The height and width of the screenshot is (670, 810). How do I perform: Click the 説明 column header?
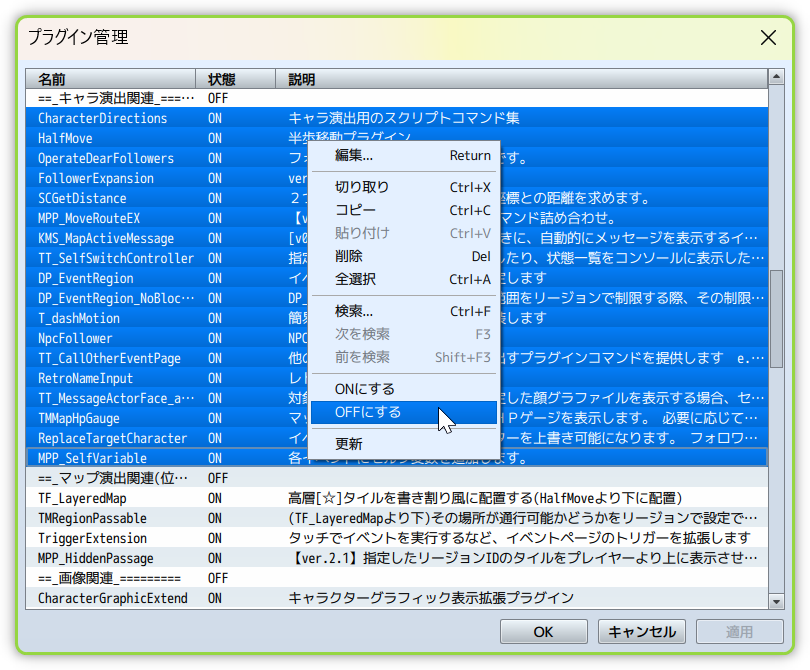click(522, 79)
